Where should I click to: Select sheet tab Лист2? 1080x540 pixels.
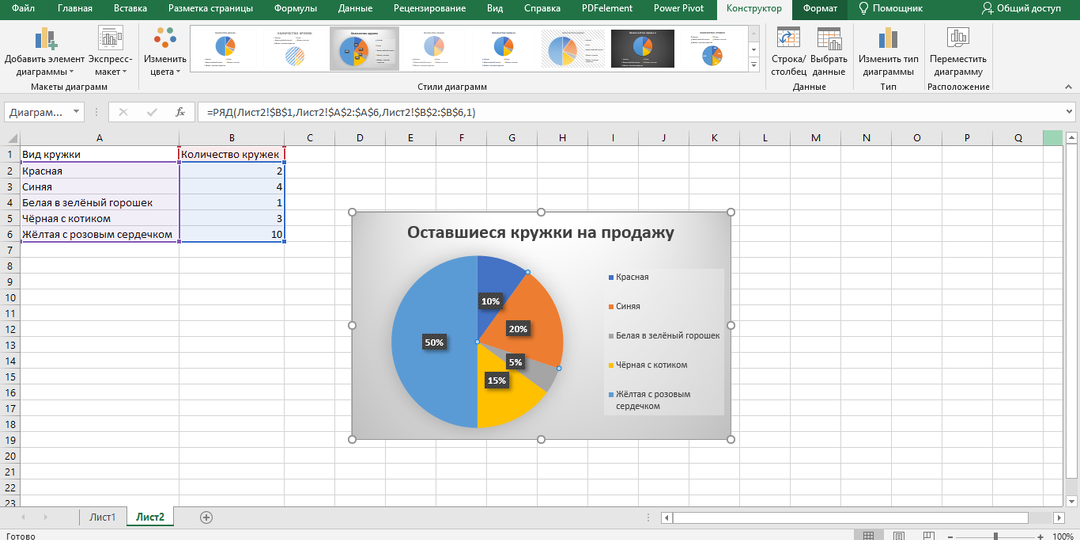coord(150,517)
